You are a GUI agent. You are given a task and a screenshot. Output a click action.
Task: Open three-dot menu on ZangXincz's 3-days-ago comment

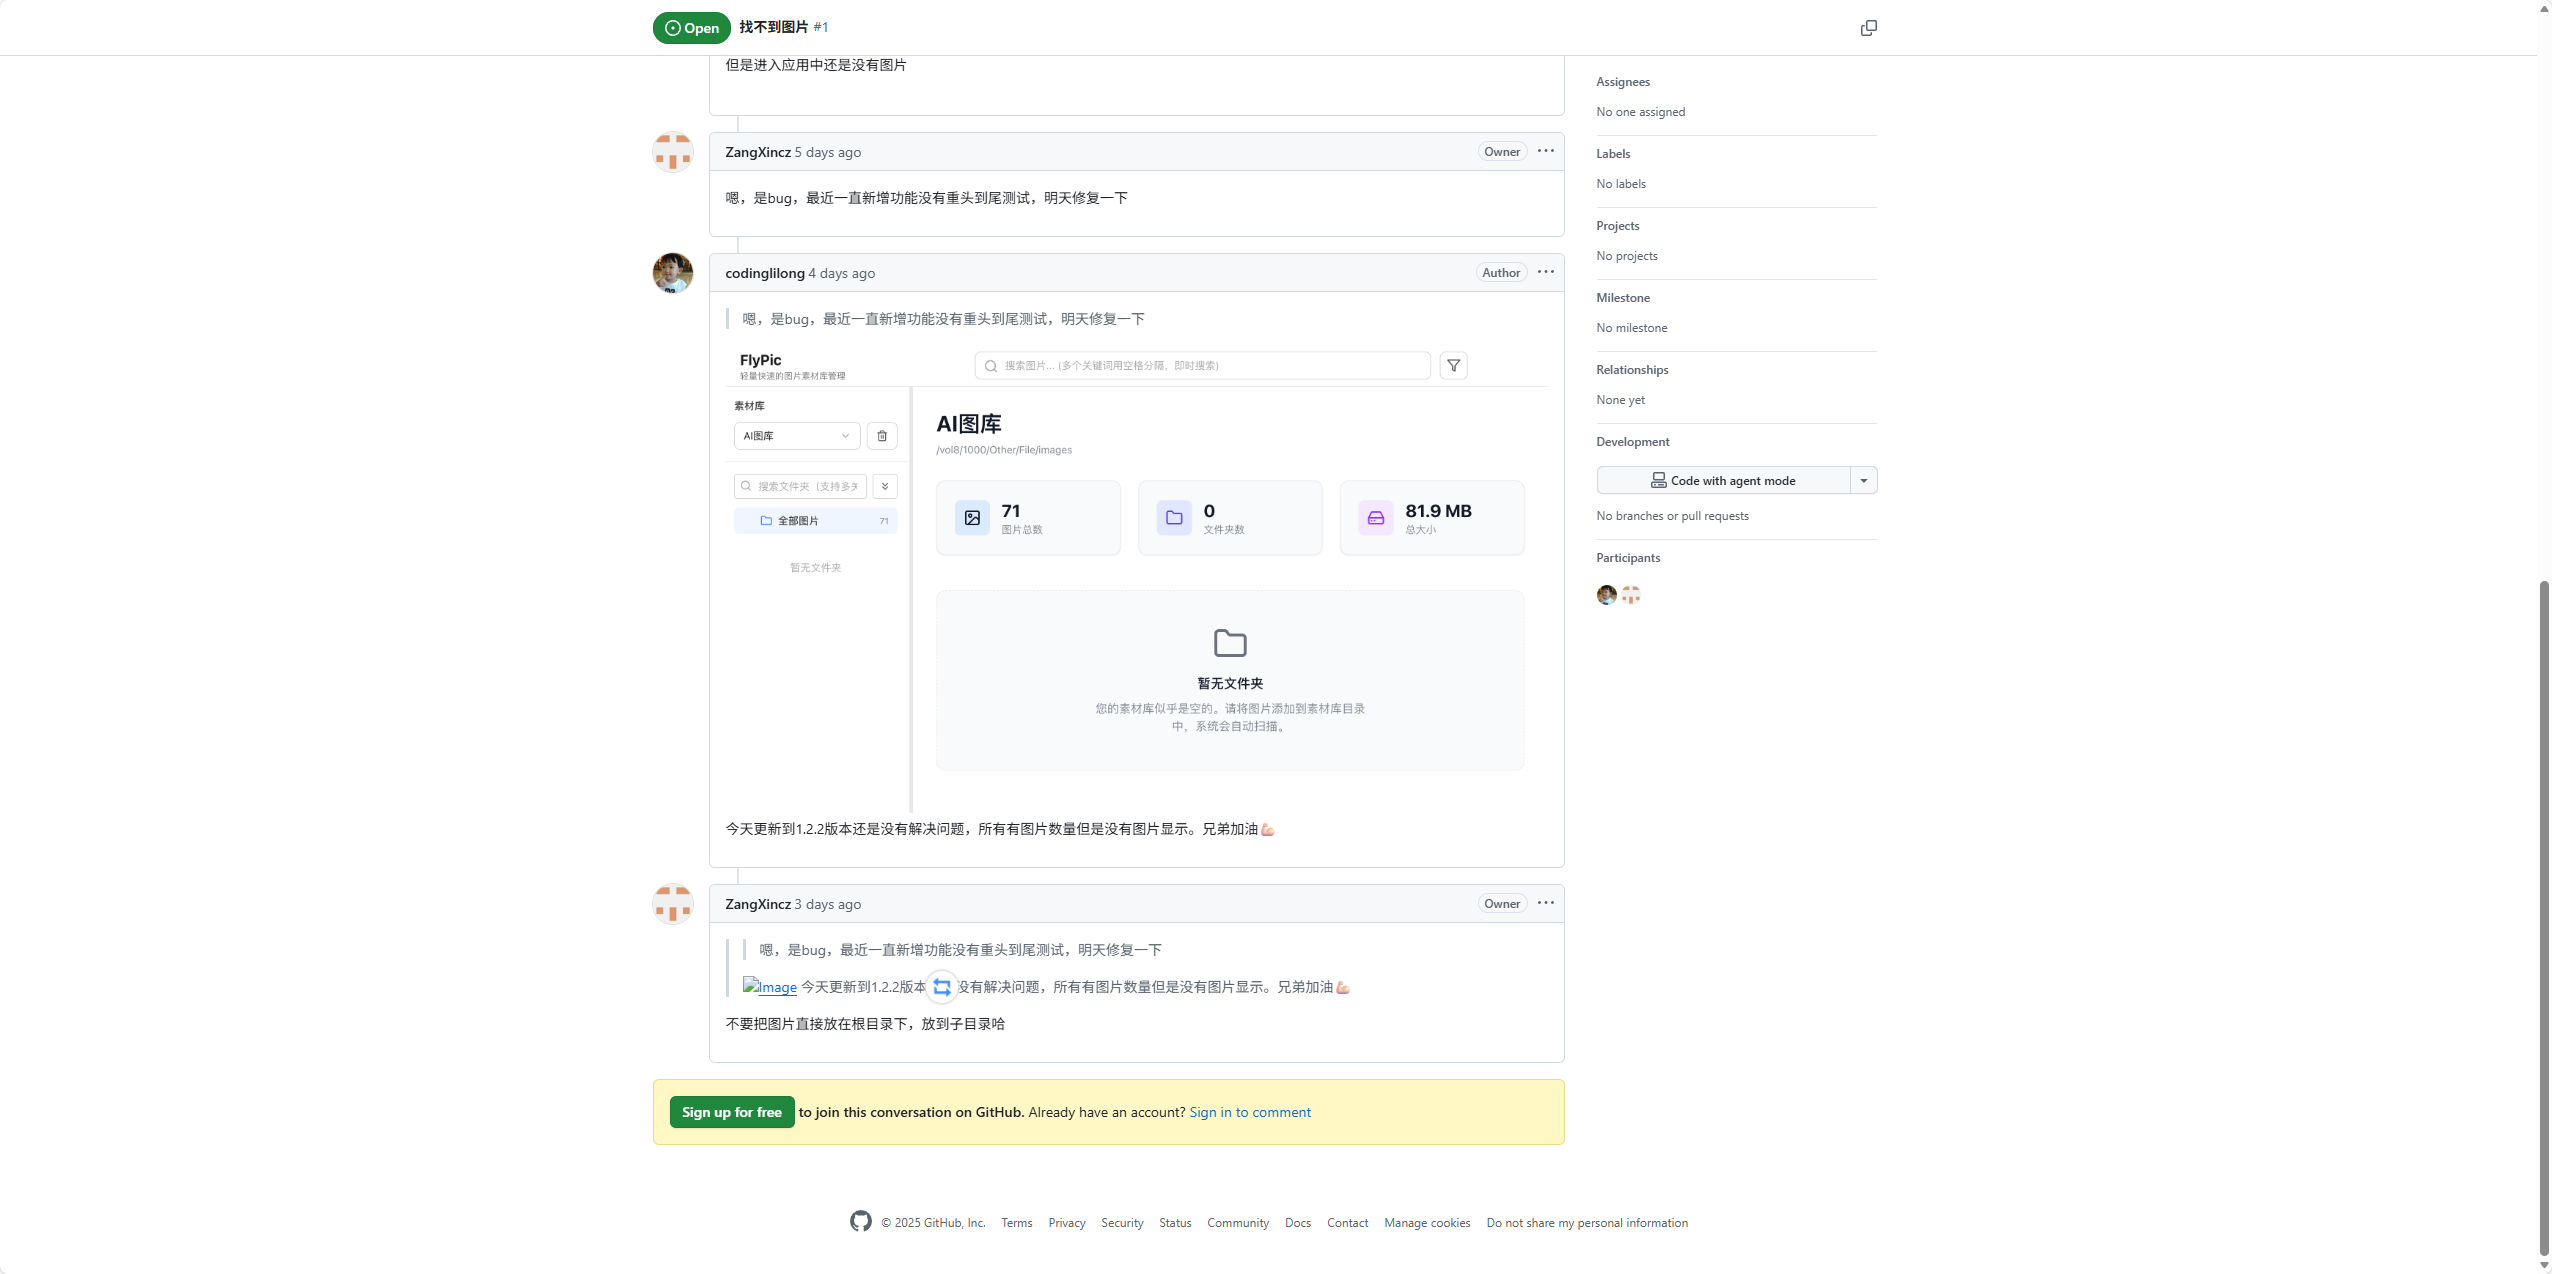[x=1545, y=903]
